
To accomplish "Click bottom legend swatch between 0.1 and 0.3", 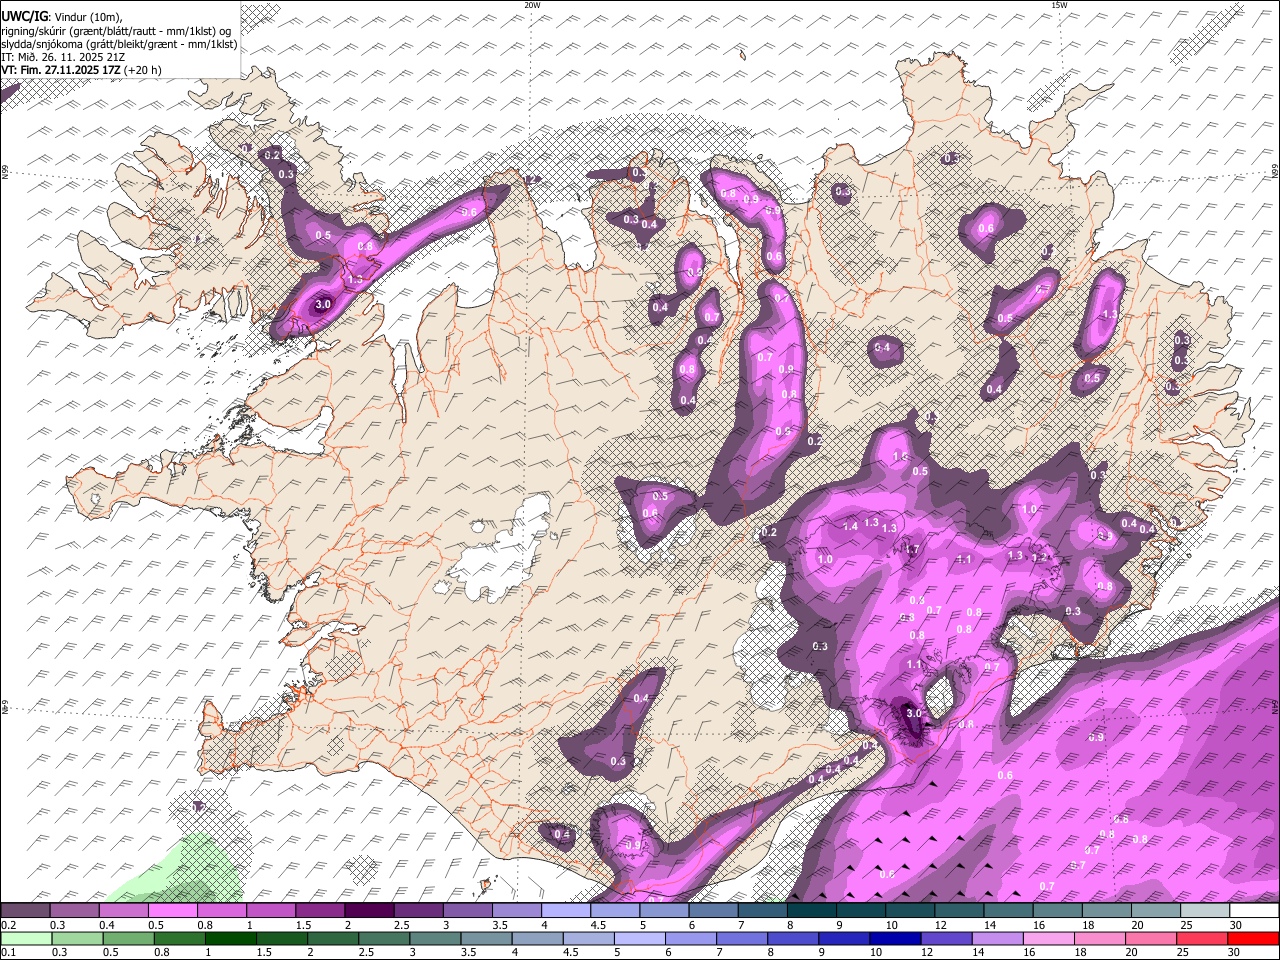I will click(26, 938).
